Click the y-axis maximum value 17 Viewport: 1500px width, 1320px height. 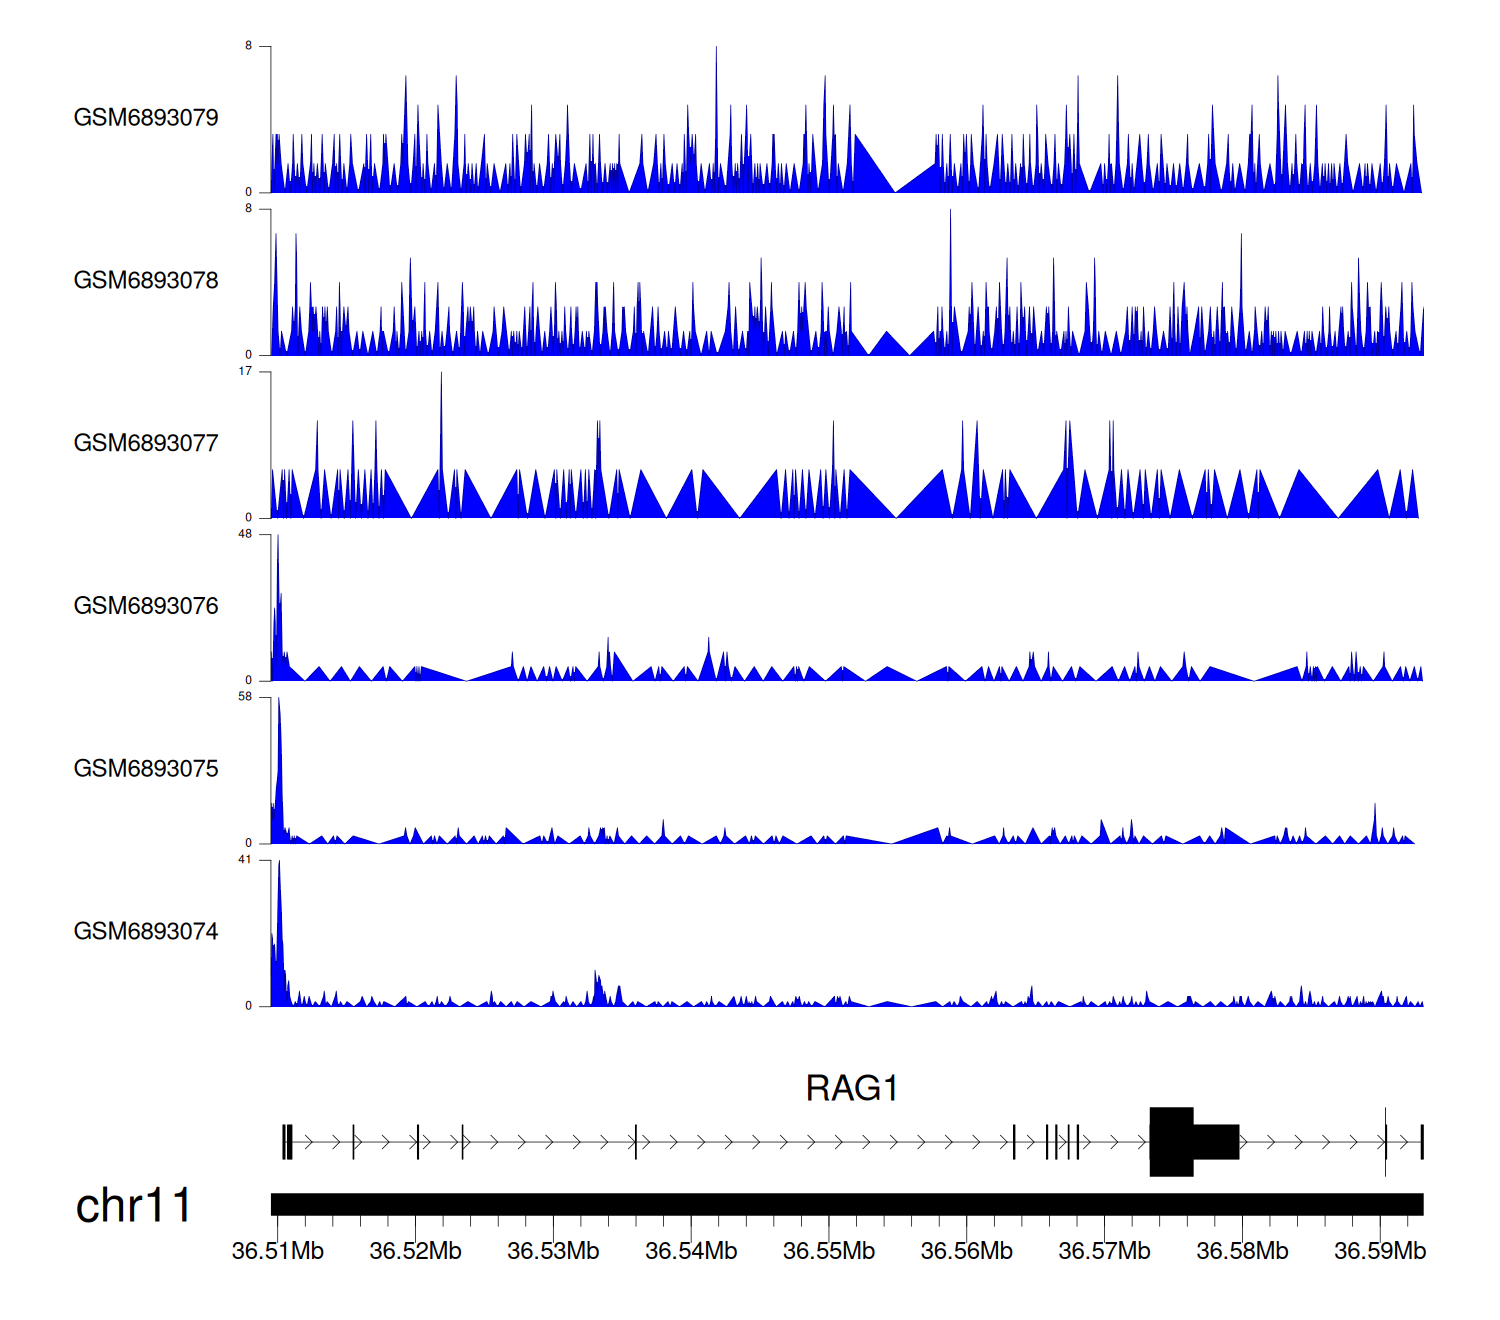tap(245, 372)
